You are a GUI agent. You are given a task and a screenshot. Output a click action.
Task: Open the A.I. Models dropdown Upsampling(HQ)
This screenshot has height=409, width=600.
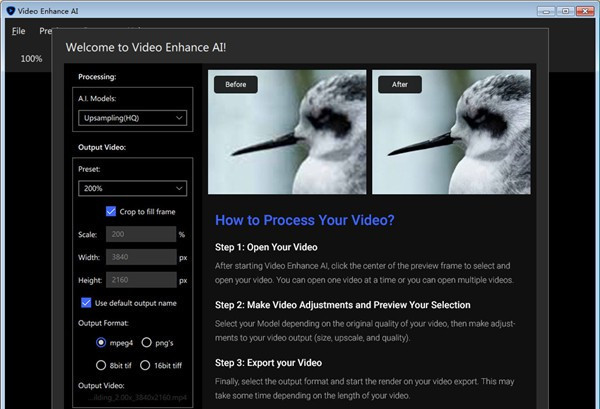[132, 118]
